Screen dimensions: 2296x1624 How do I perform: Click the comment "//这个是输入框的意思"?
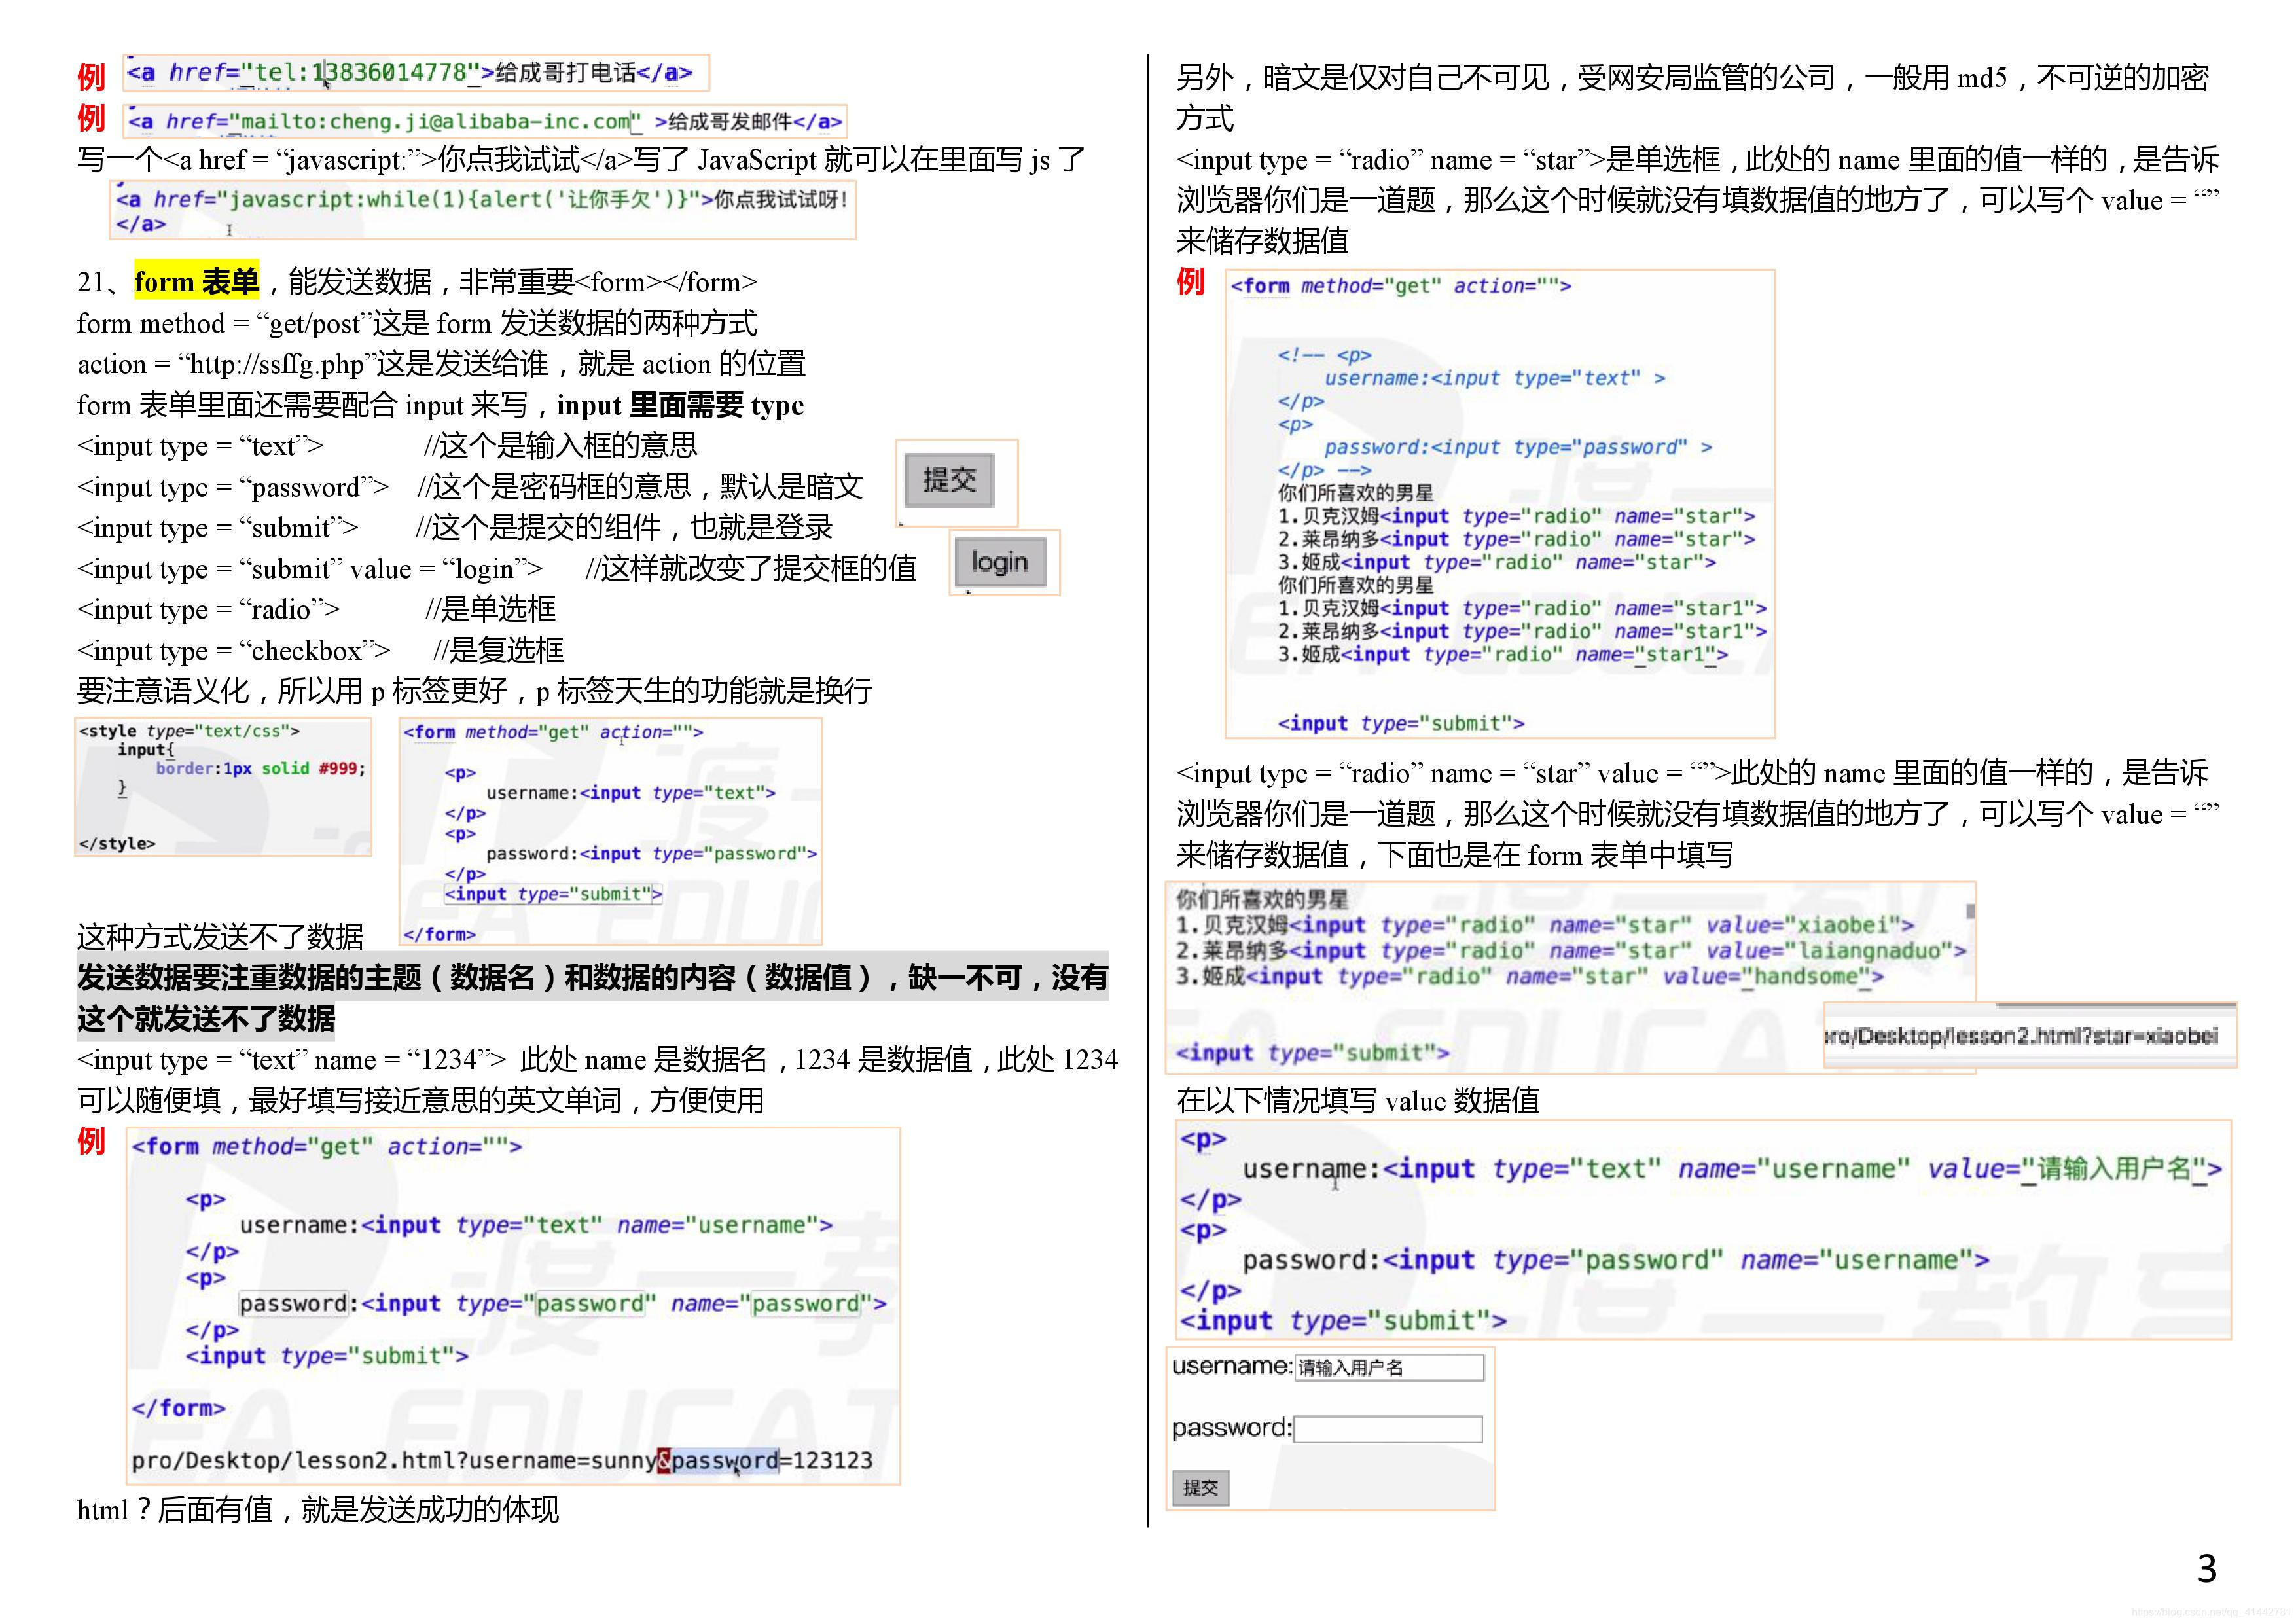tap(561, 445)
